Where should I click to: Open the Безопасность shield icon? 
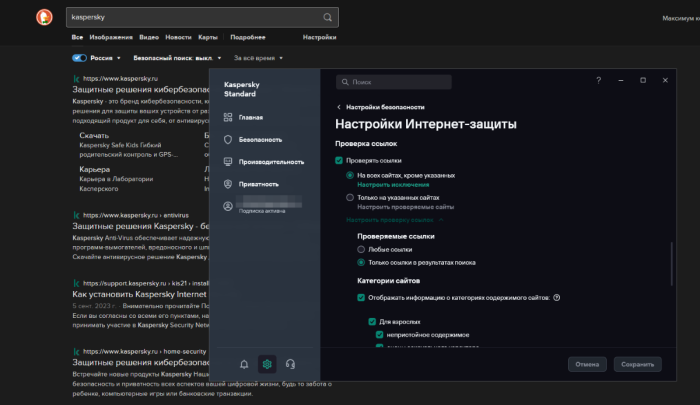point(228,139)
